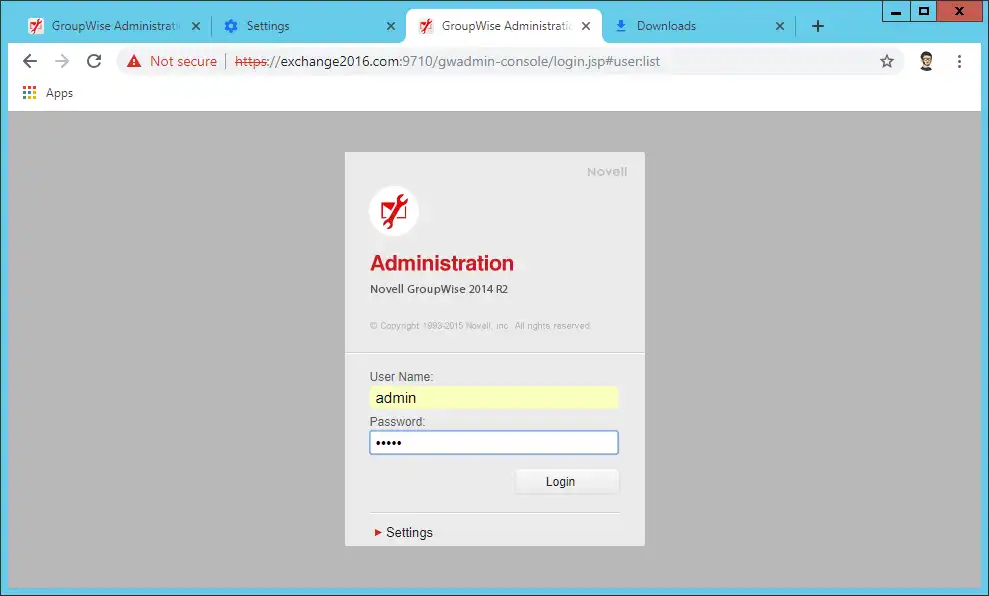Image resolution: width=989 pixels, height=596 pixels.
Task: Open the Chrome three-dot menu
Action: 959,61
